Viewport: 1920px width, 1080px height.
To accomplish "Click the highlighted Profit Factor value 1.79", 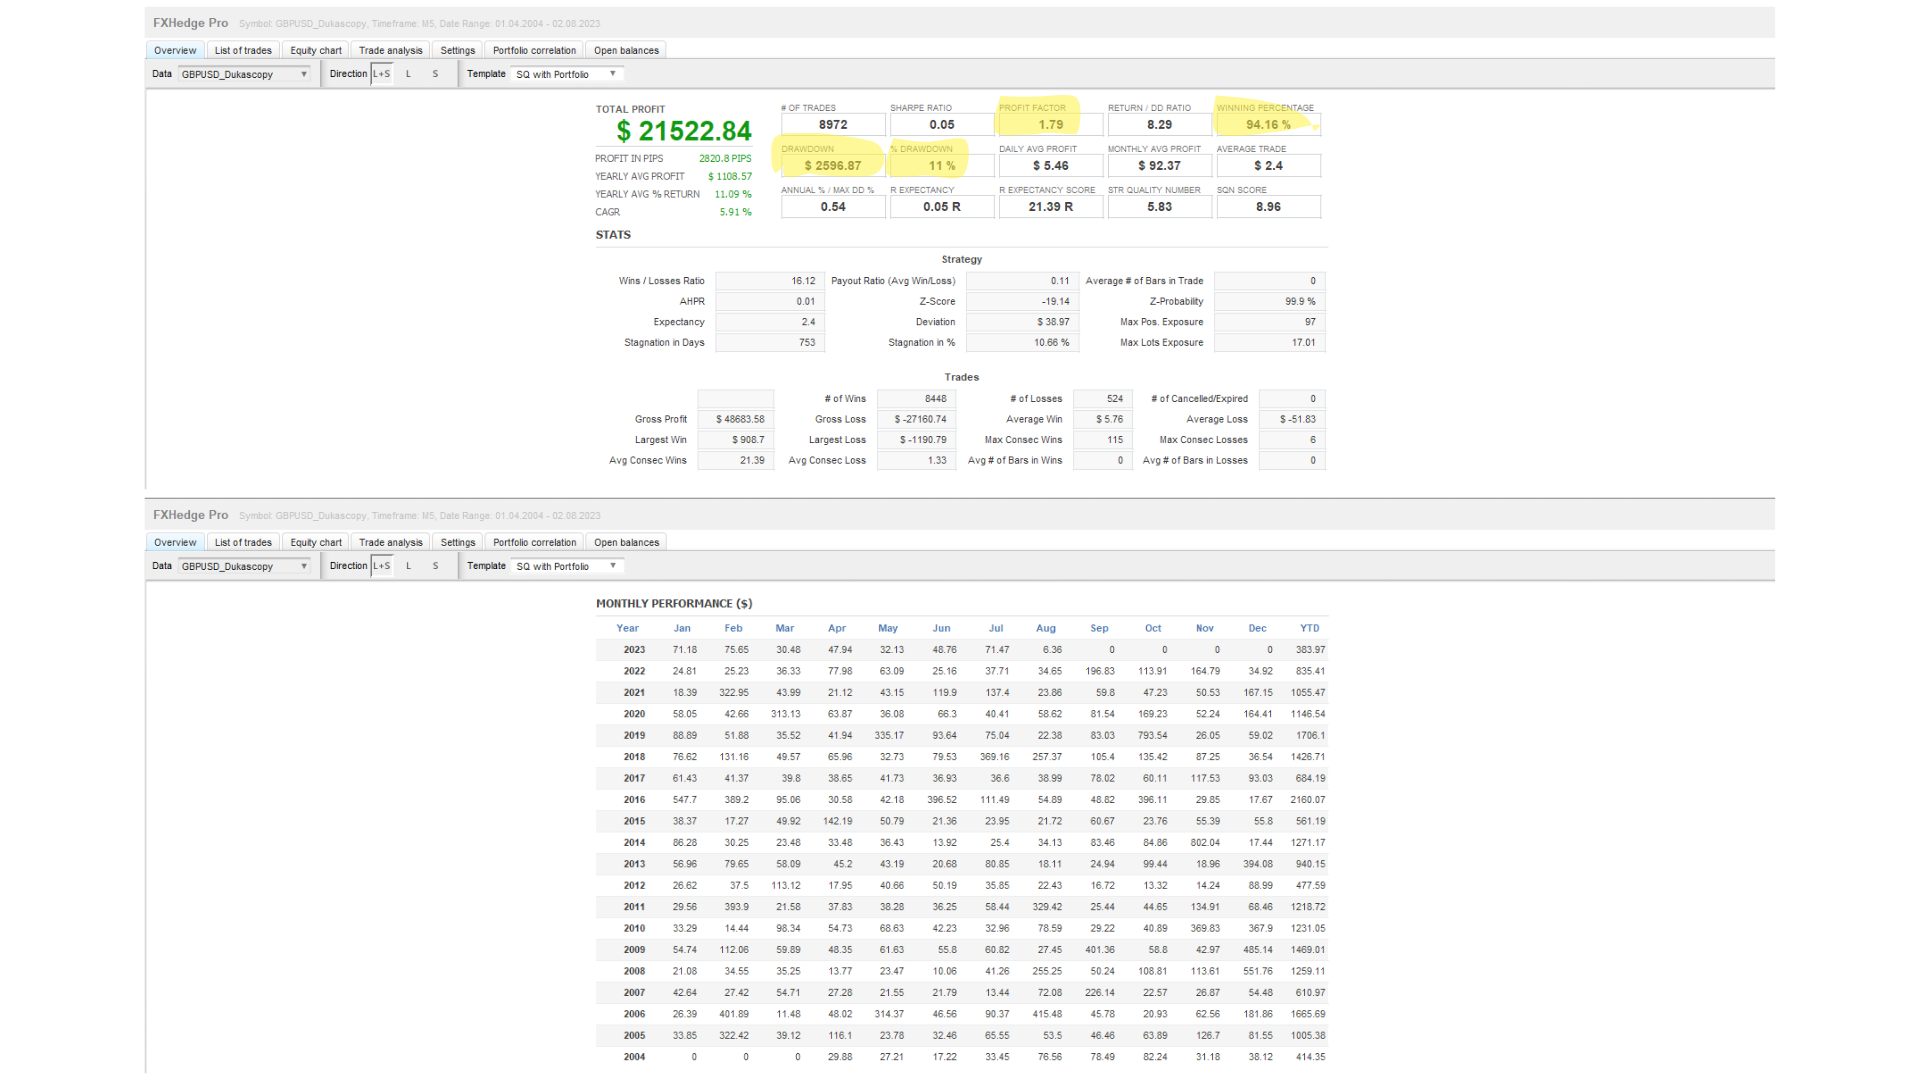I will 1050,125.
